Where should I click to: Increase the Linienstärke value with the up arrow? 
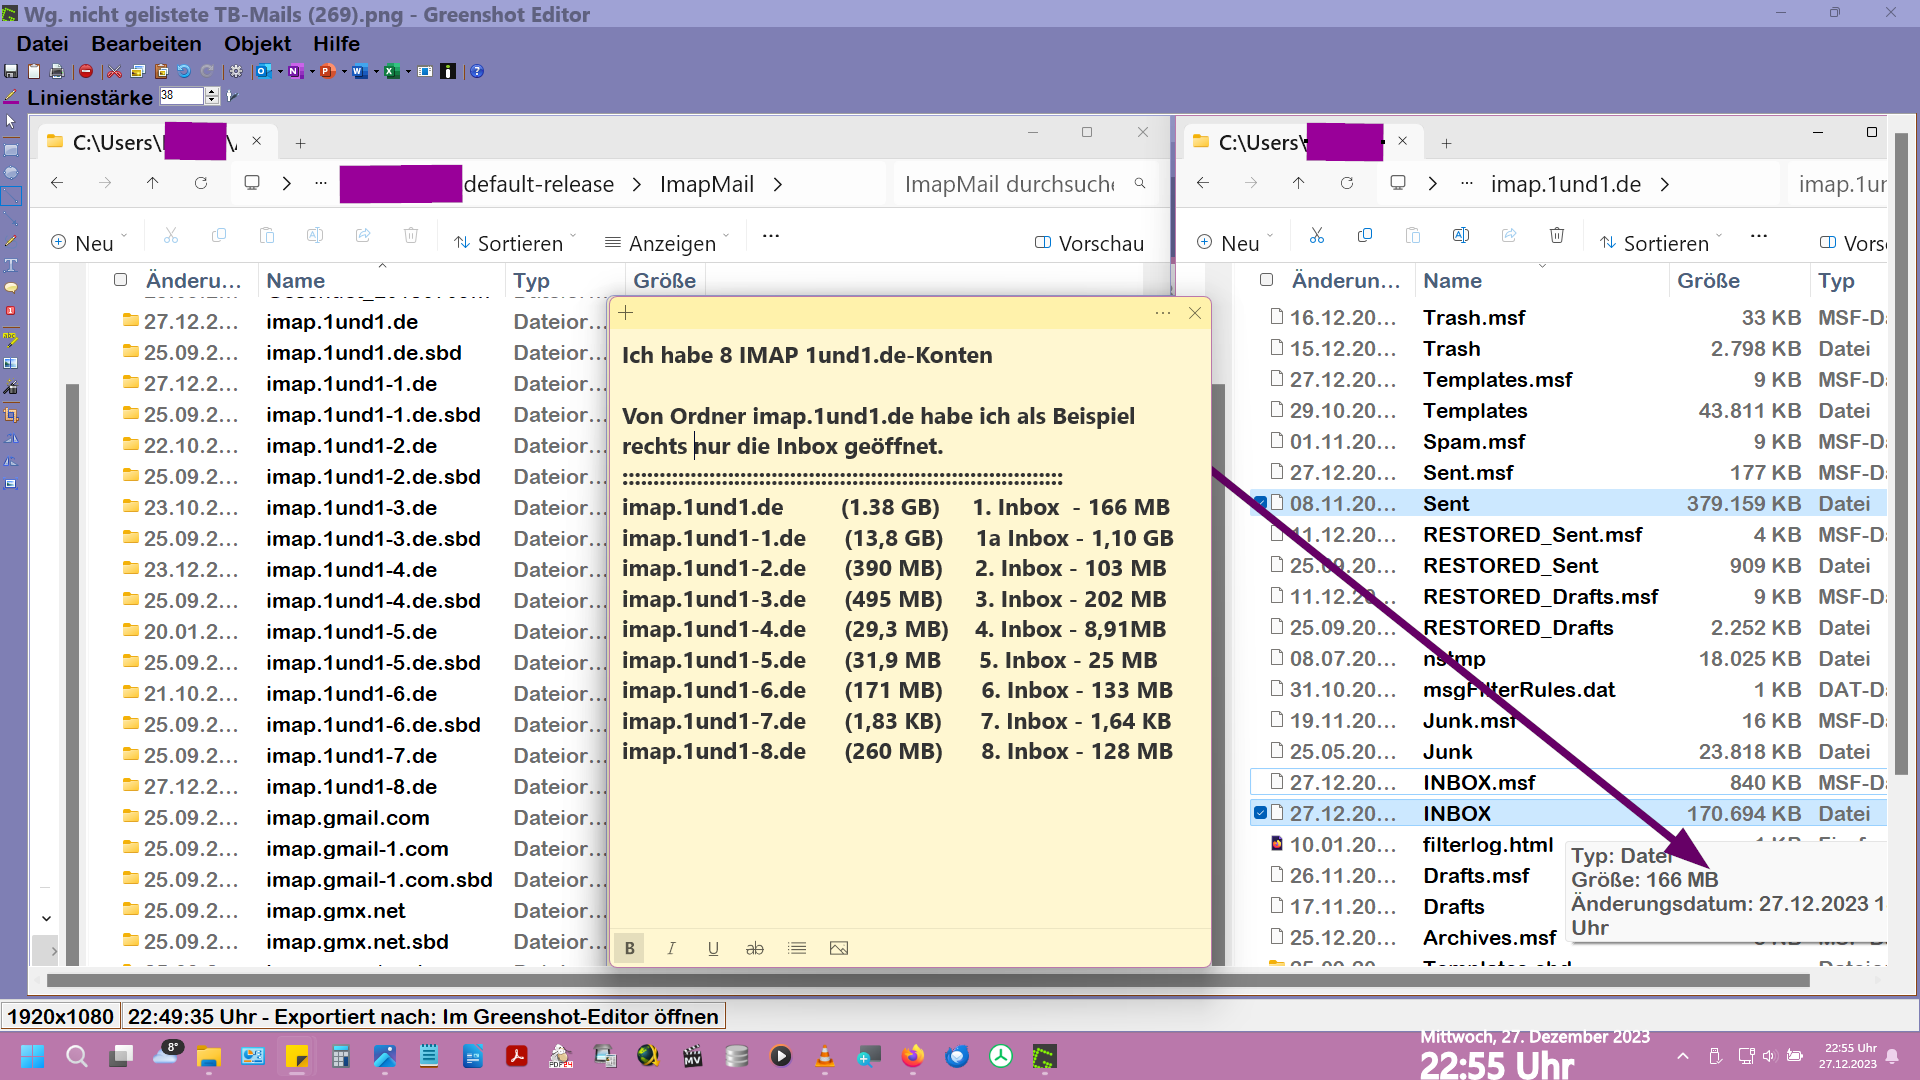tap(212, 91)
